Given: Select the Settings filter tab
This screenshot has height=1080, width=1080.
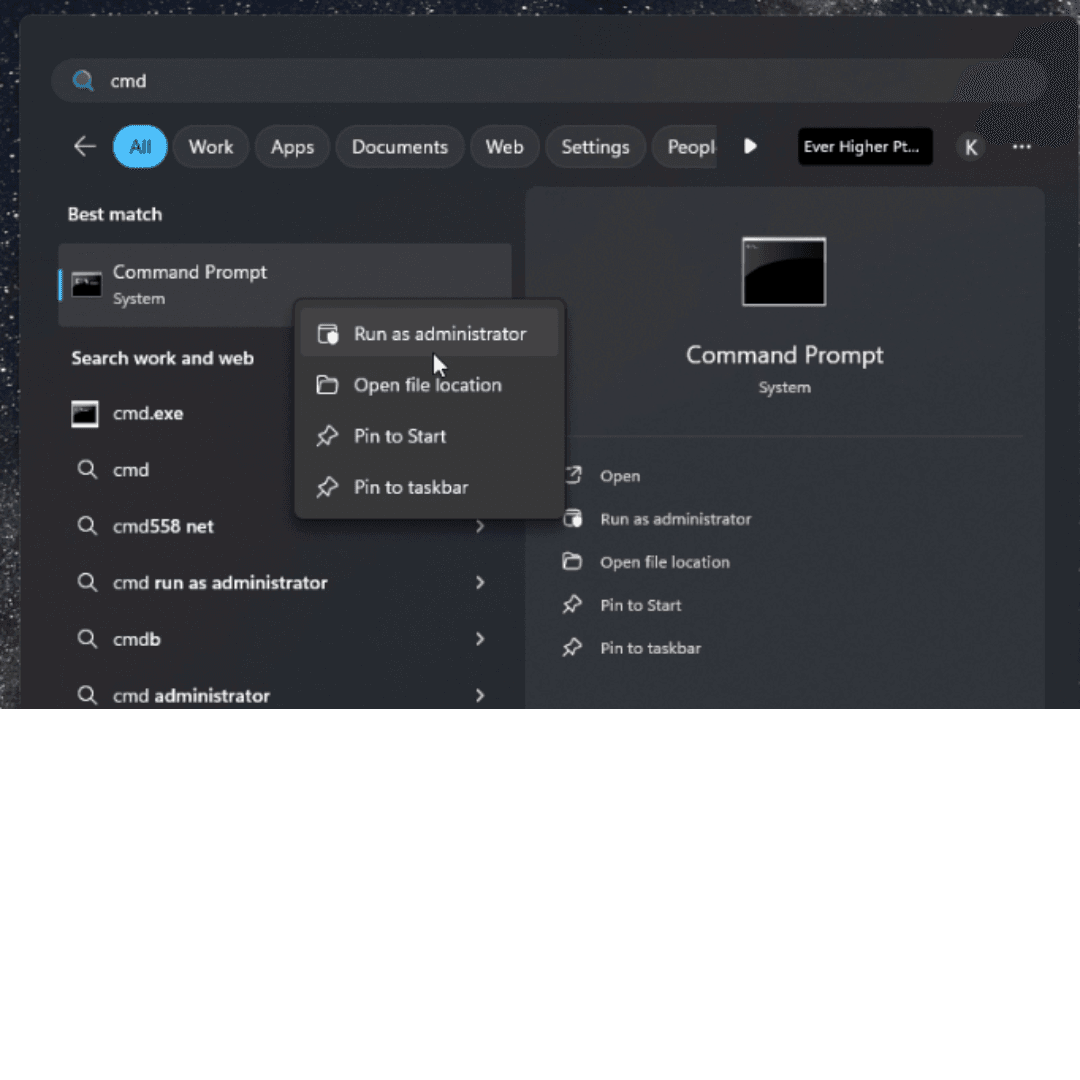Looking at the screenshot, I should tap(595, 147).
